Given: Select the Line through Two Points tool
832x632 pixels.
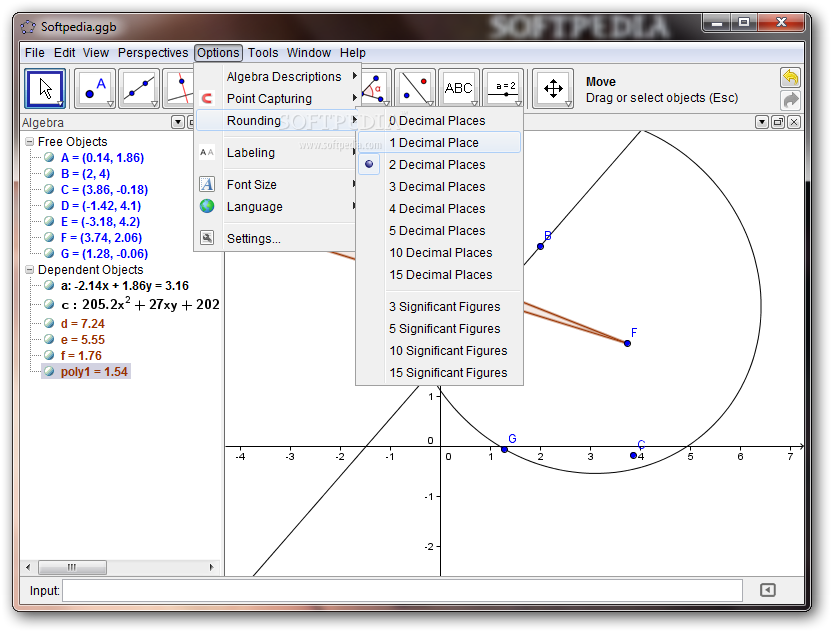Looking at the screenshot, I should (x=138, y=89).
